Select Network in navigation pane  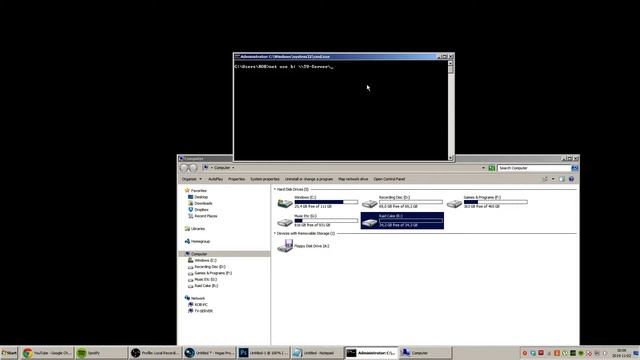198,298
